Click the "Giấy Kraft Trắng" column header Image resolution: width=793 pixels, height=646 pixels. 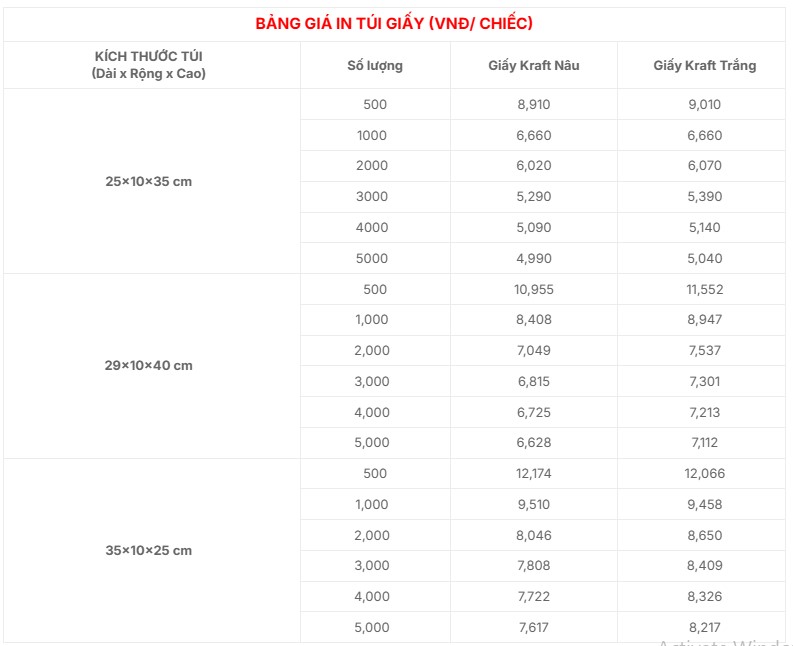(x=704, y=66)
